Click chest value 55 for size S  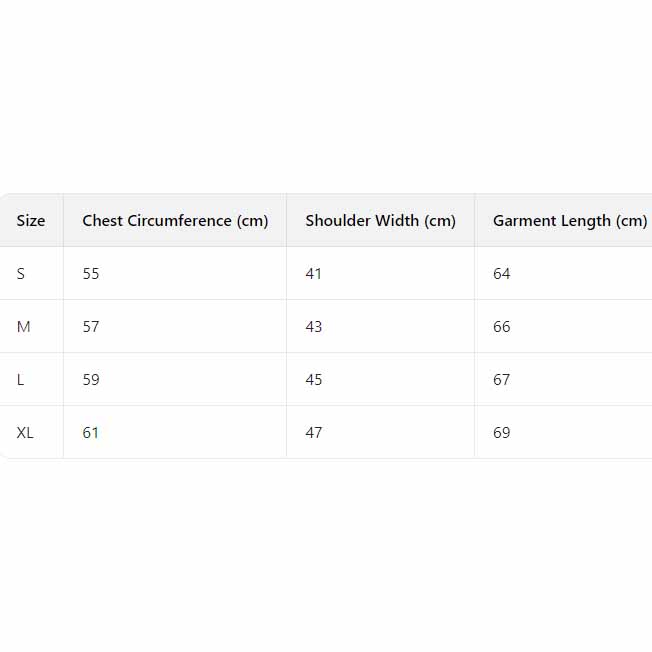click(x=91, y=274)
